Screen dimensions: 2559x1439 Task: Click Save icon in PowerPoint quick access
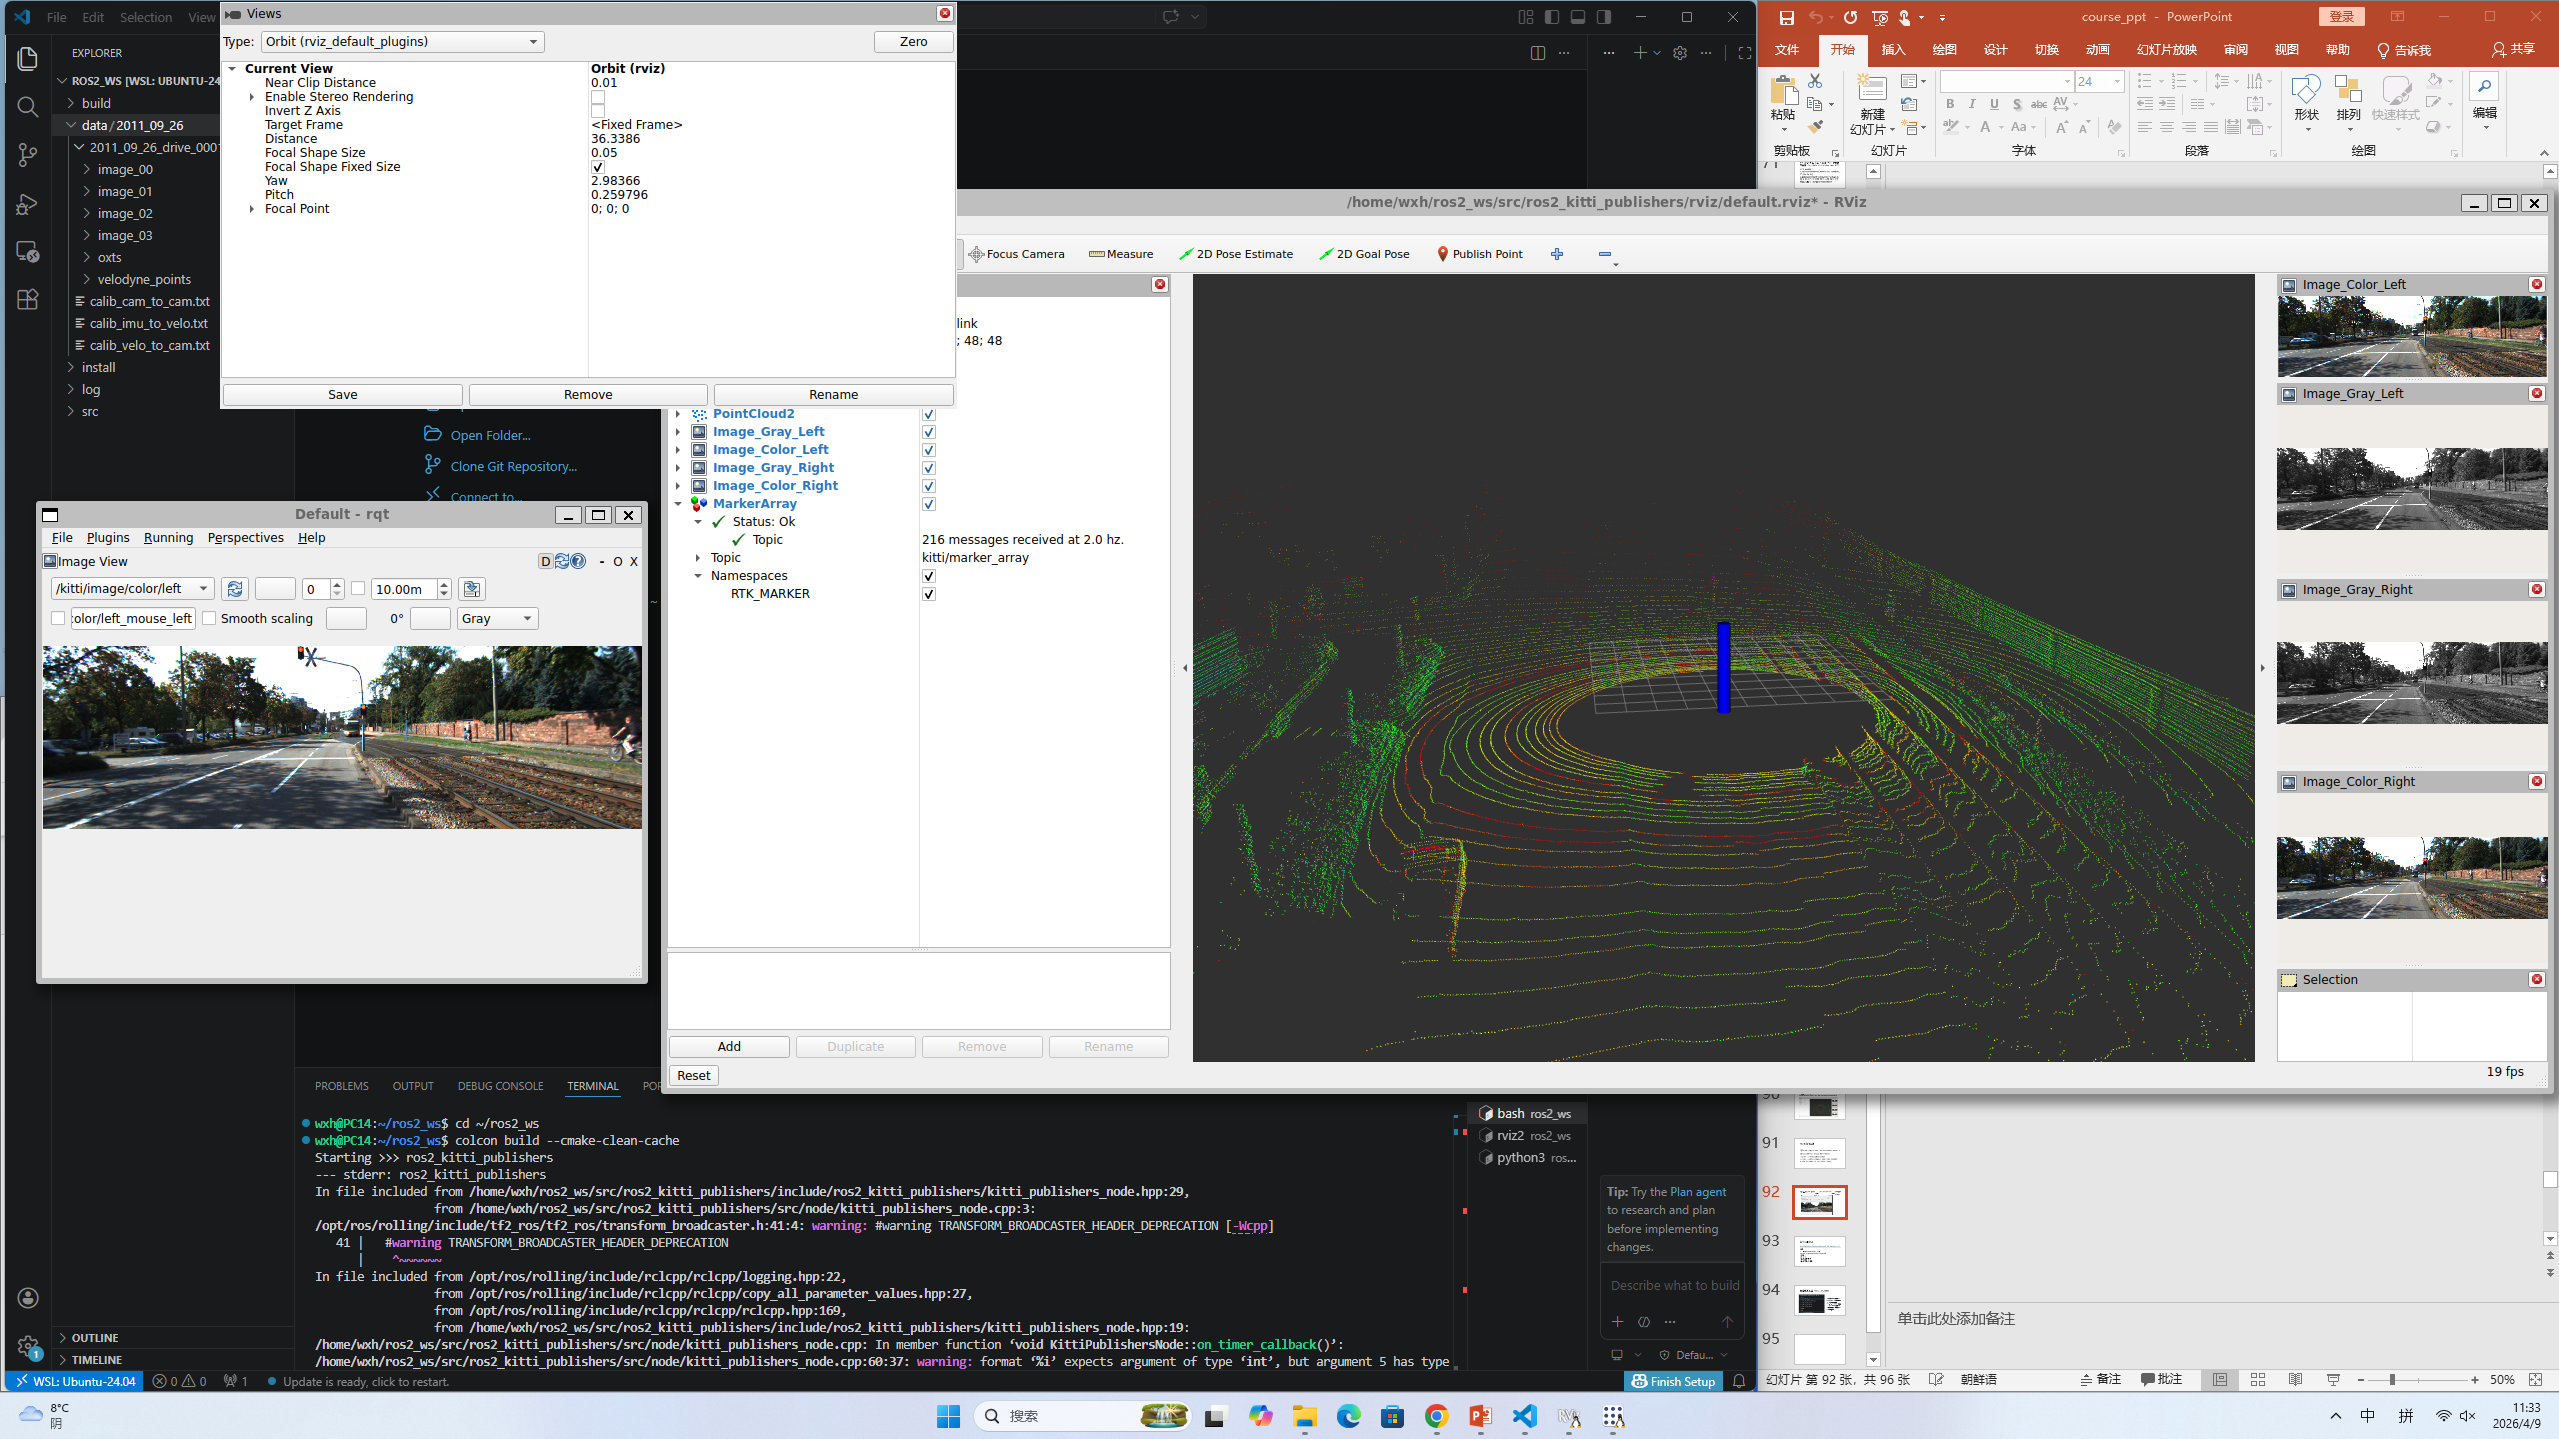click(1786, 17)
